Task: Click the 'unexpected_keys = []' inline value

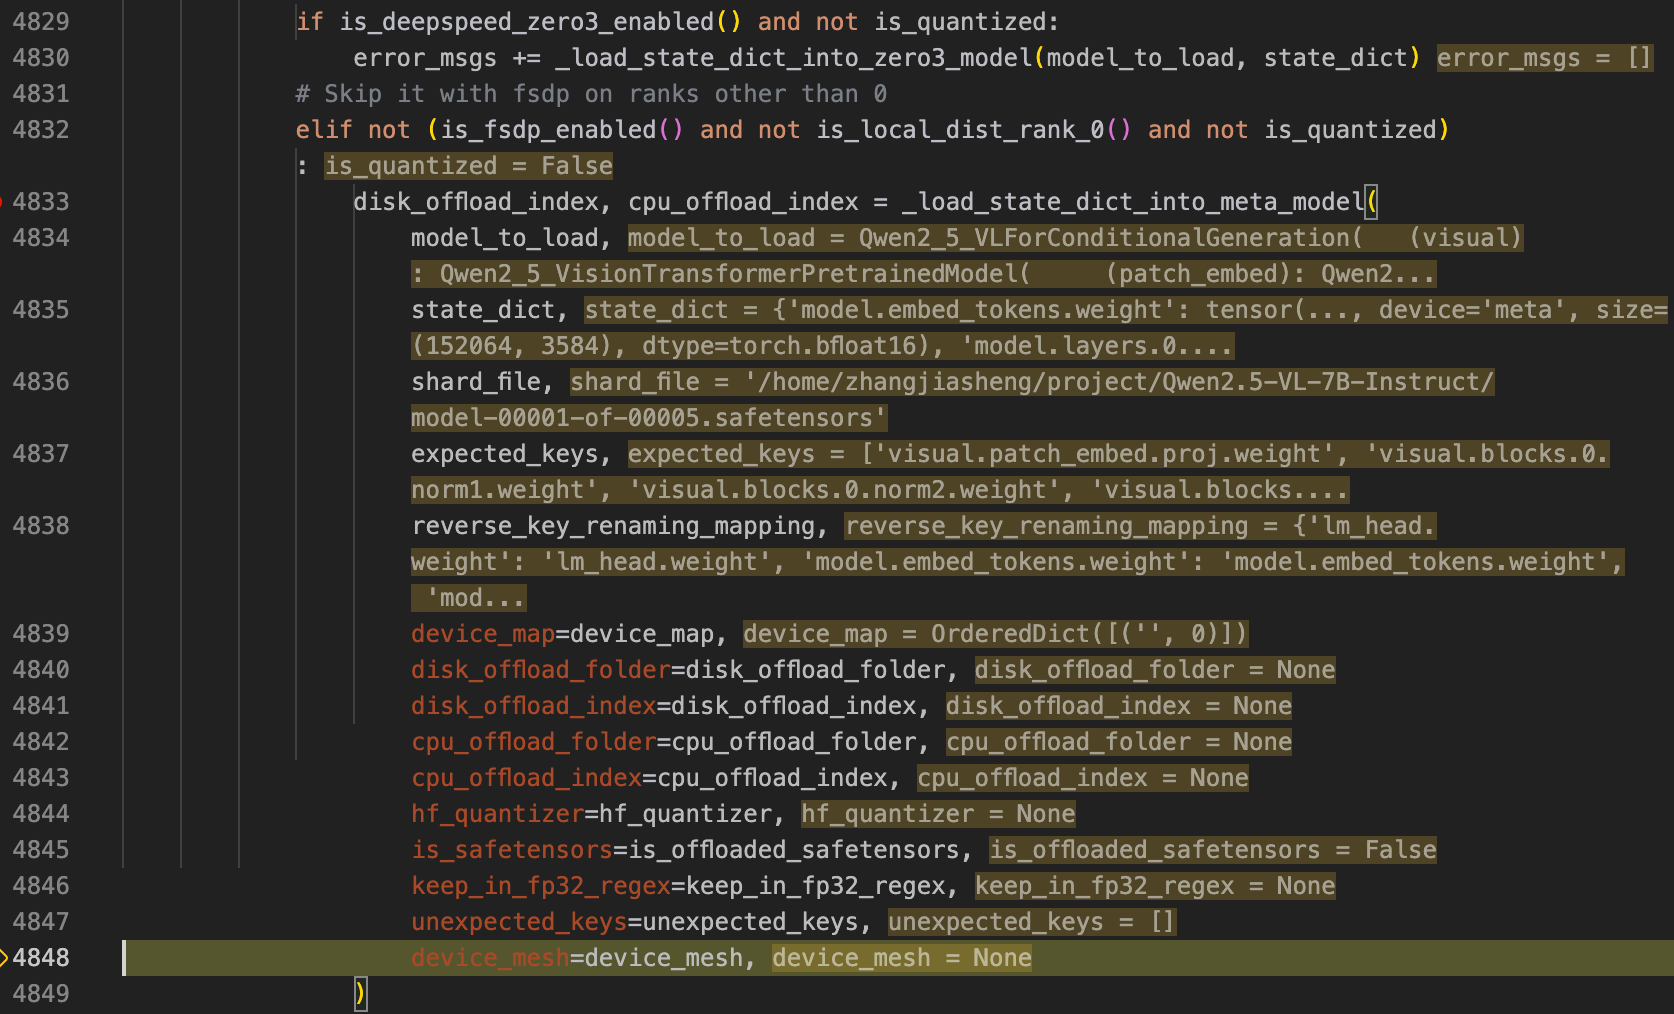Action: point(1031,922)
